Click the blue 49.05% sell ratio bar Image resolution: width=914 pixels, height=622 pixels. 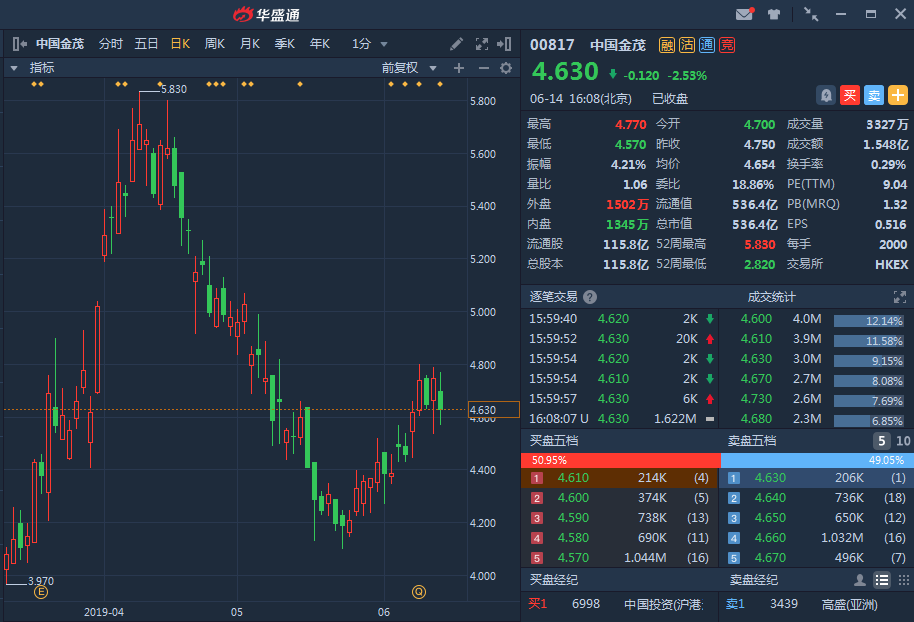[817, 460]
